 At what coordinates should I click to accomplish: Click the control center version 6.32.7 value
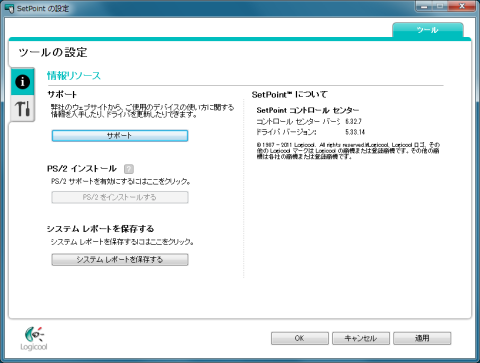coord(353,121)
